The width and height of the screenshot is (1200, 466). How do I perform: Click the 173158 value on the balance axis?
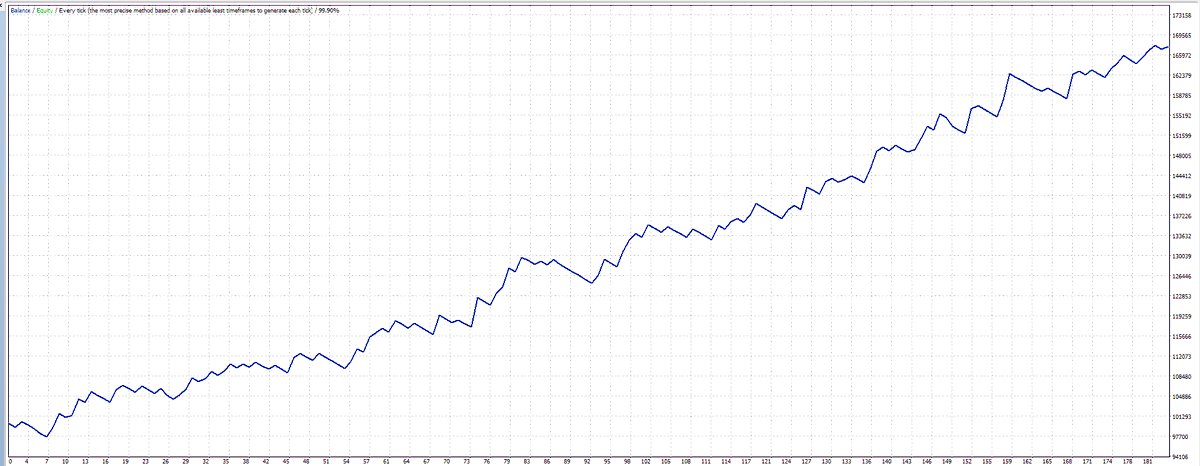click(x=1182, y=16)
